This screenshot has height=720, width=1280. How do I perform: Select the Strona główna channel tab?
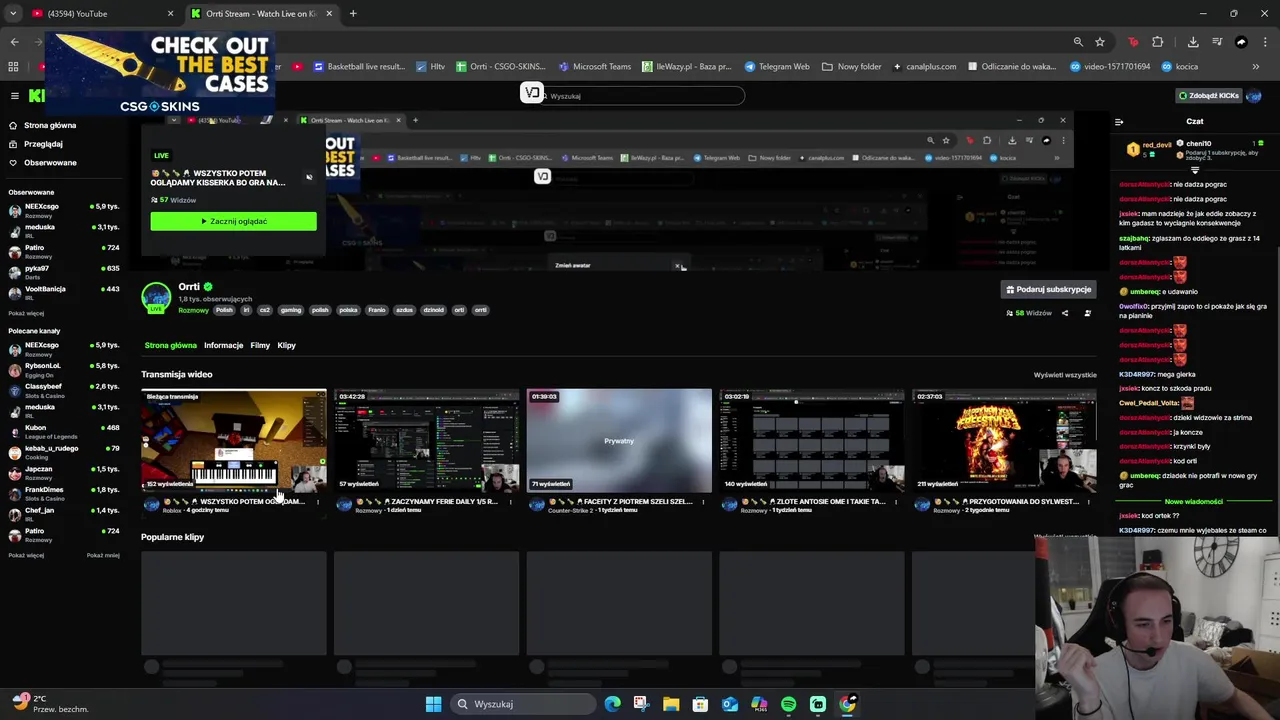pyautogui.click(x=170, y=345)
